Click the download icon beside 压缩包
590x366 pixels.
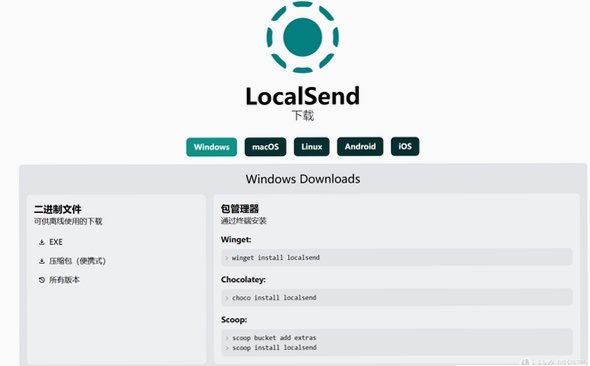coord(42,261)
